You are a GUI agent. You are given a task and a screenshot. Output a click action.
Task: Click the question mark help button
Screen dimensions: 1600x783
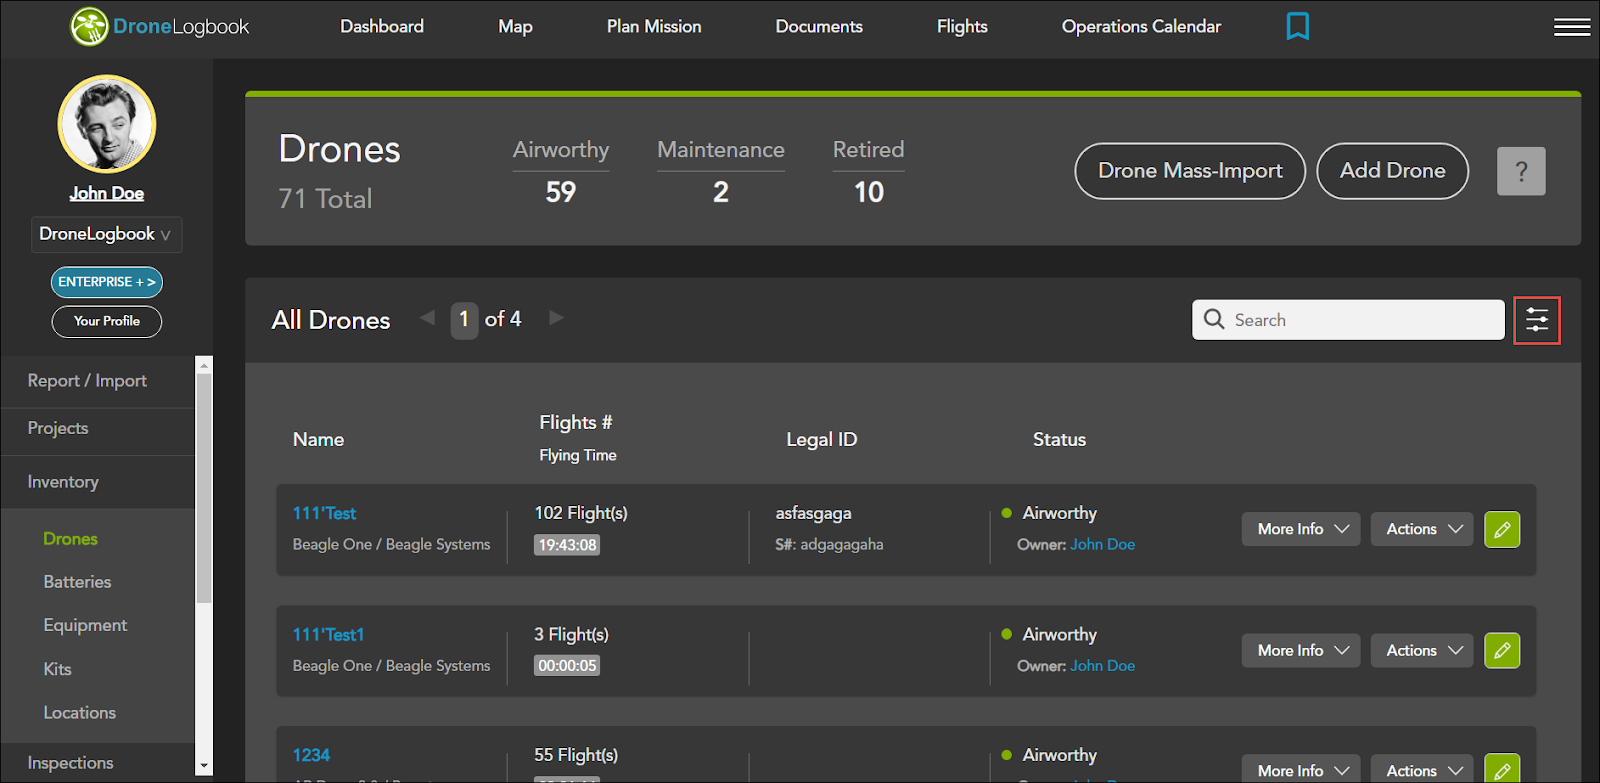pos(1521,171)
